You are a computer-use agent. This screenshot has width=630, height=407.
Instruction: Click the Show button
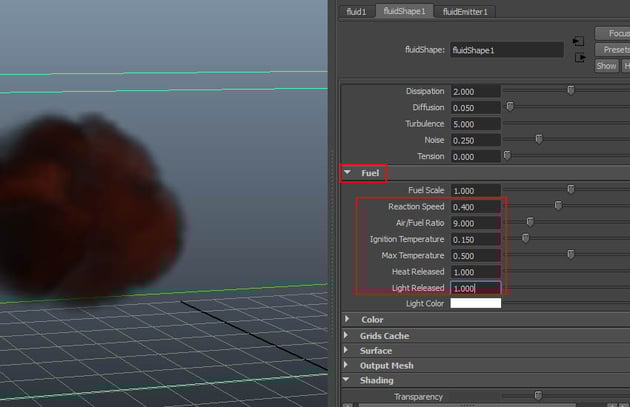[606, 66]
